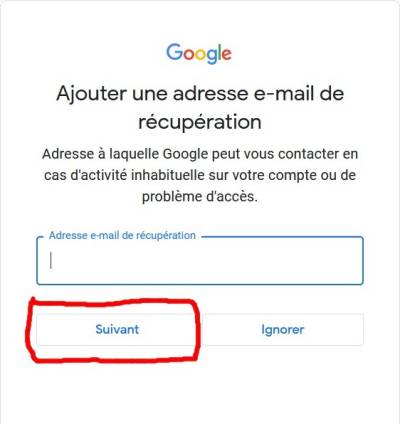Click the empty card area below the buttons
The height and width of the screenshot is (424, 400).
pyautogui.click(x=200, y=390)
